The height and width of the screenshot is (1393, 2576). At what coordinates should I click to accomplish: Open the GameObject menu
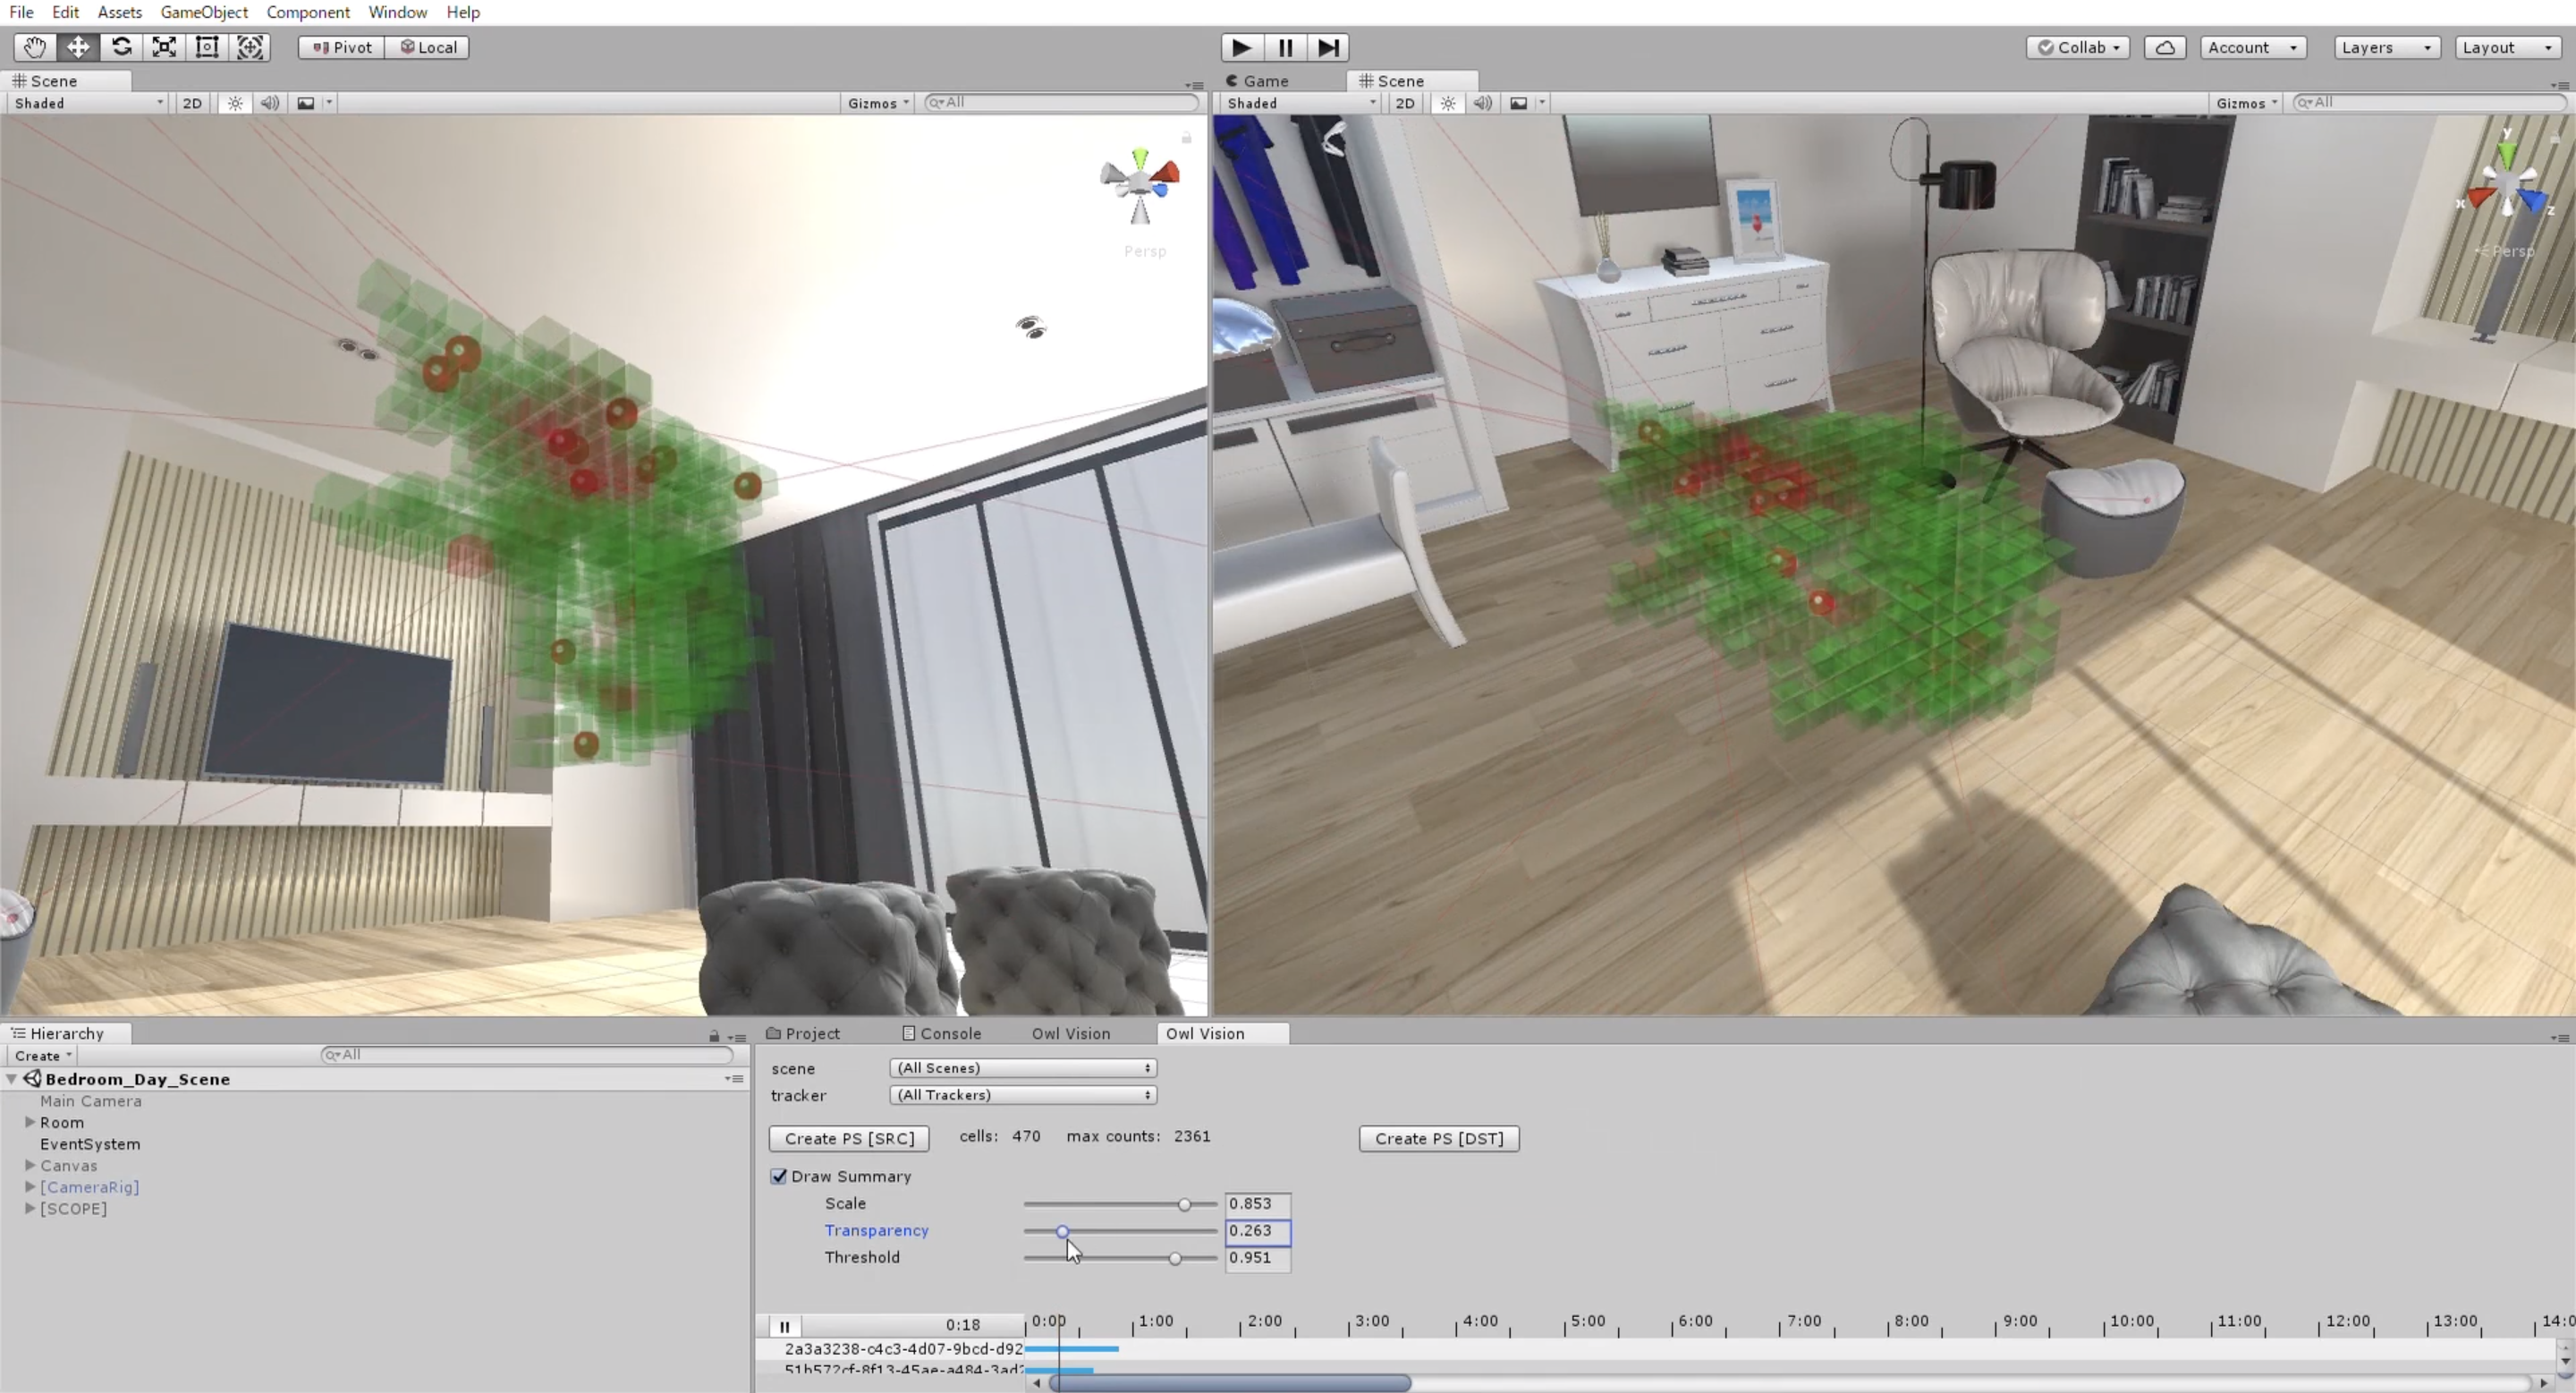tap(204, 12)
